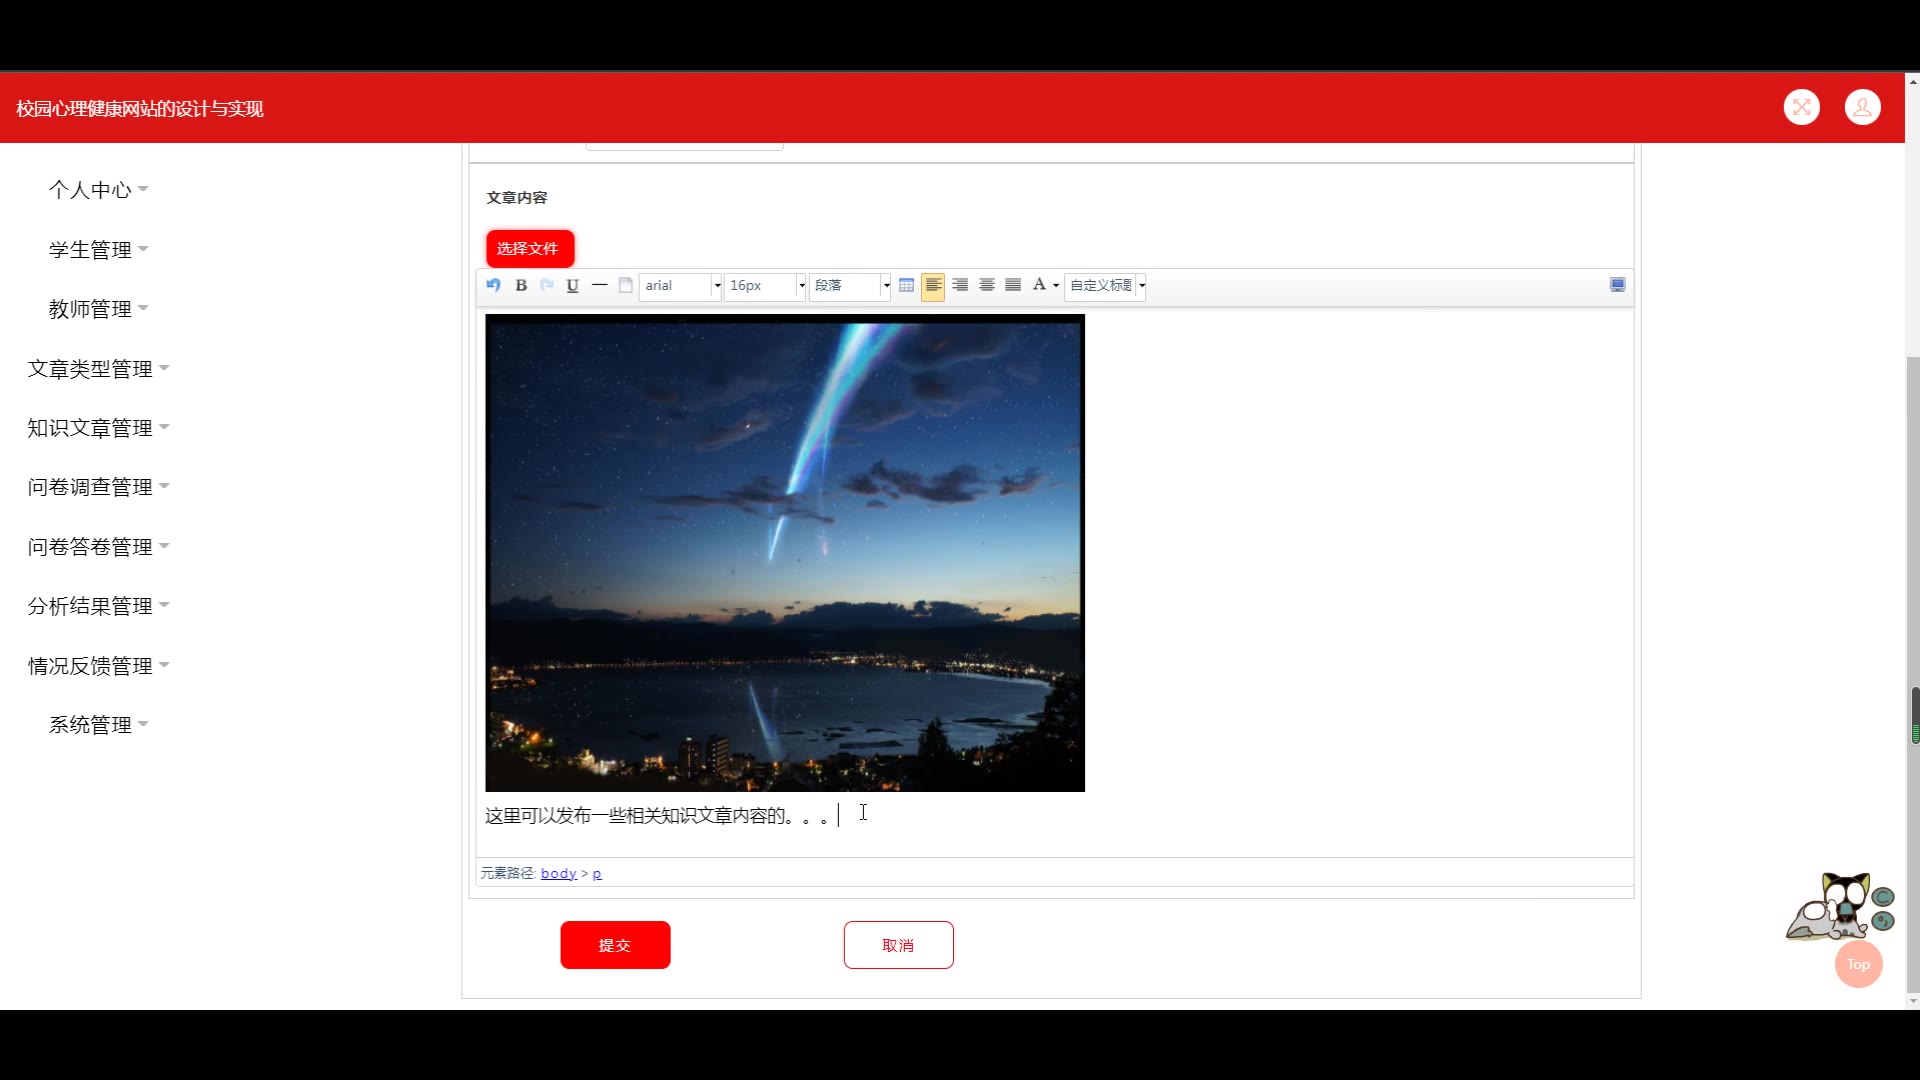The image size is (1920, 1080).
Task: Set justified text alignment
Action: 1013,285
